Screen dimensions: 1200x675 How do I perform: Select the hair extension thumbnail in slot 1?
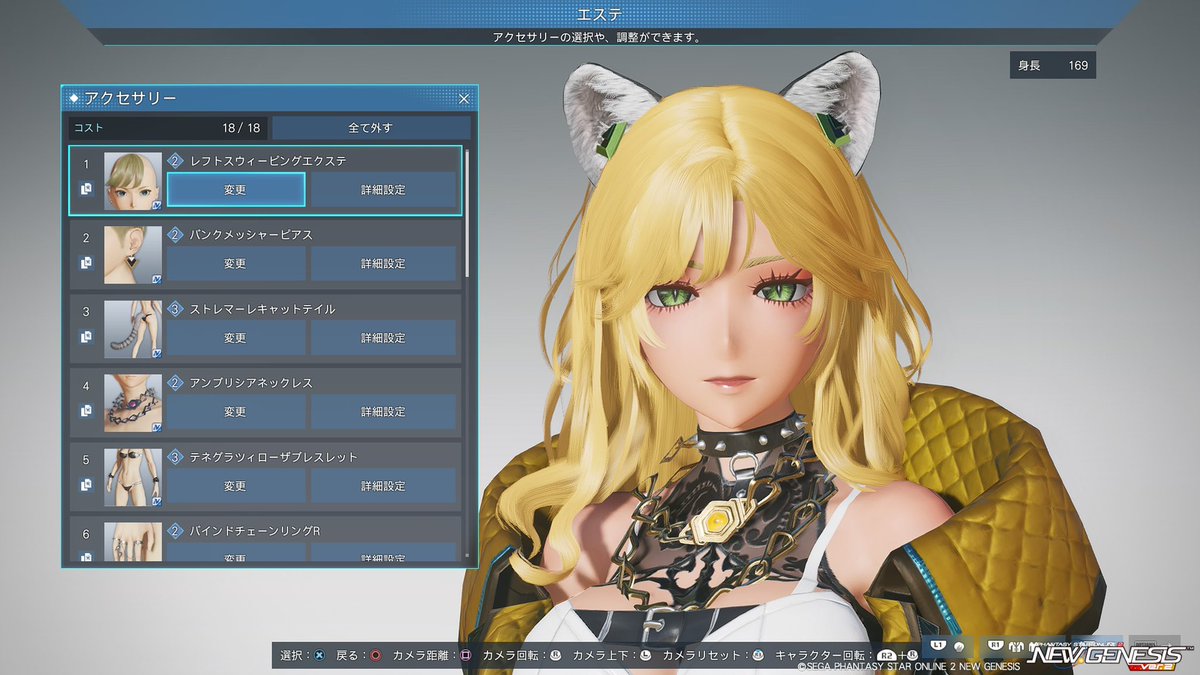tap(133, 181)
